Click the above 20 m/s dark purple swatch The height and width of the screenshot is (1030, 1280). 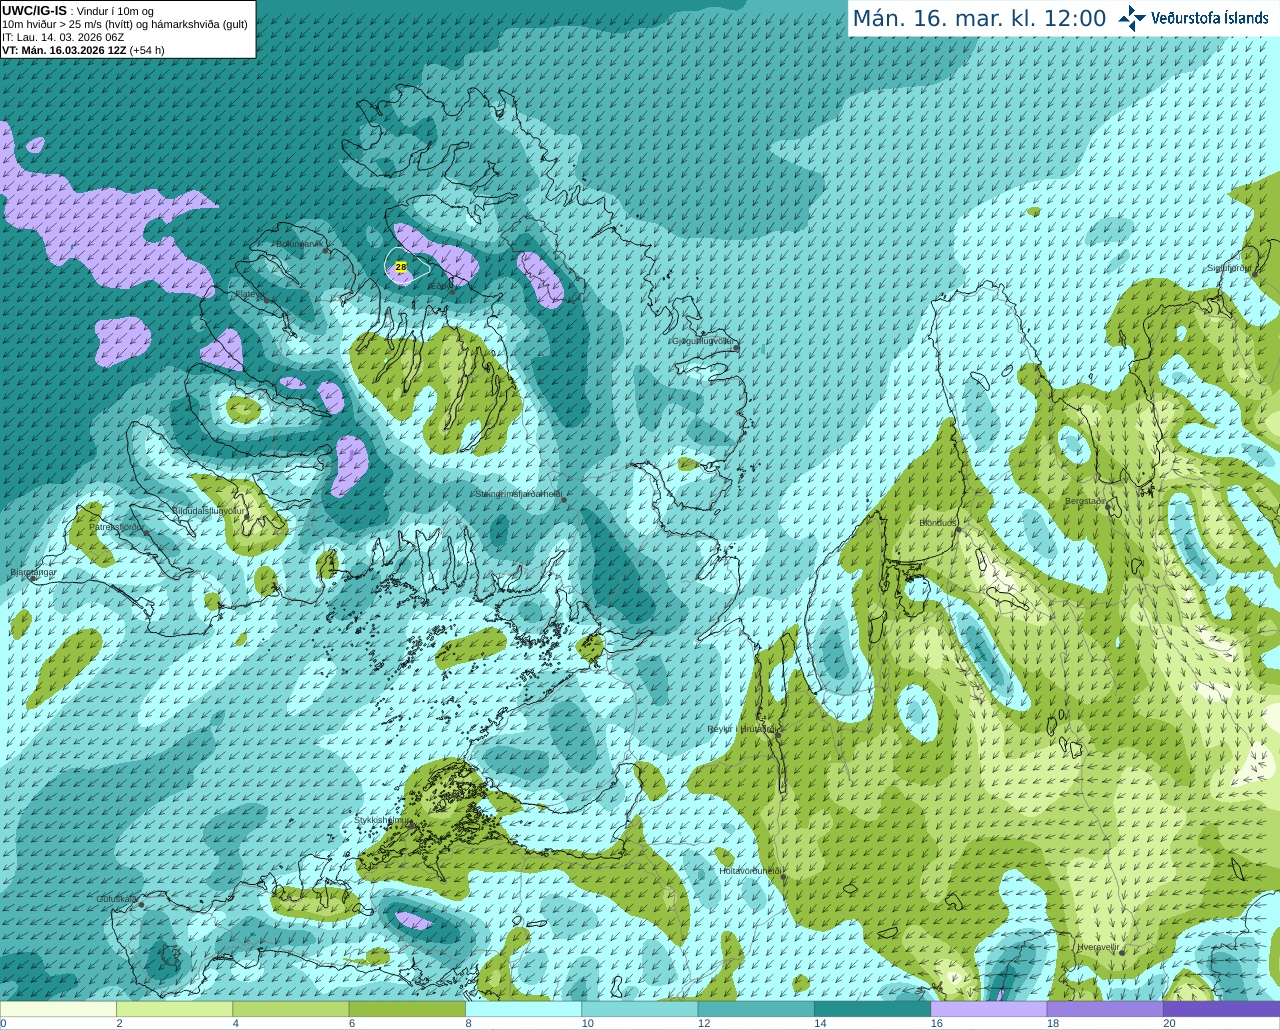pyautogui.click(x=1221, y=1009)
